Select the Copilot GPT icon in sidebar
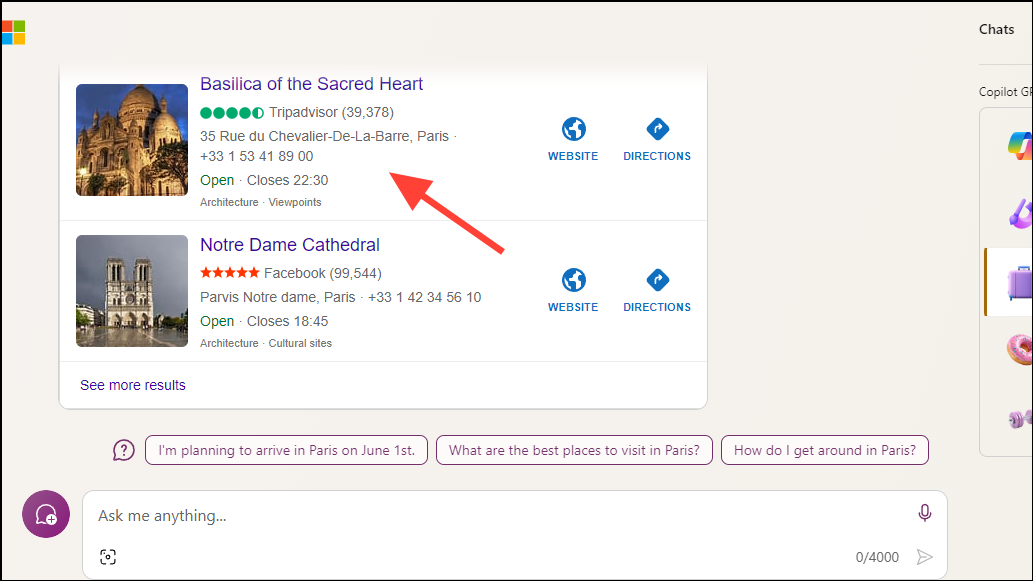The height and width of the screenshot is (581, 1033). coord(1020,146)
